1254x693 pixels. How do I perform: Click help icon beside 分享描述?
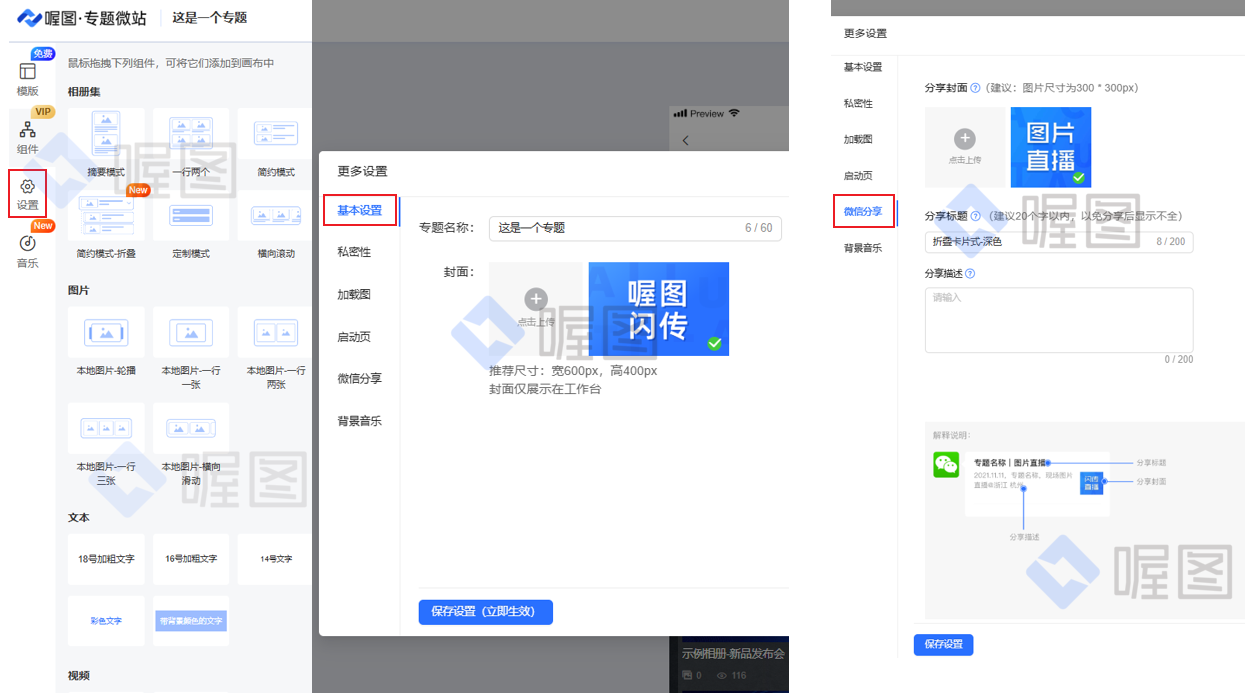[x=970, y=273]
